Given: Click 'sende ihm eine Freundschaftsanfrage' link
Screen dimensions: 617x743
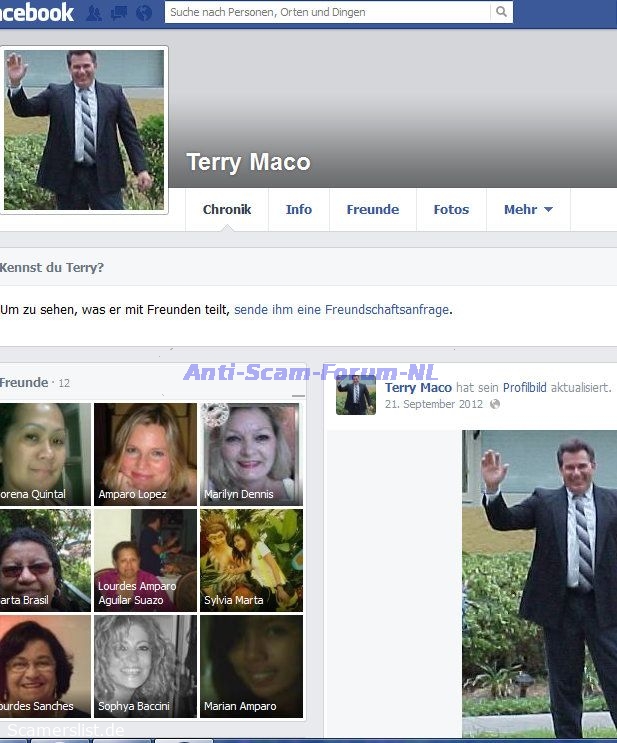Looking at the screenshot, I should point(341,310).
